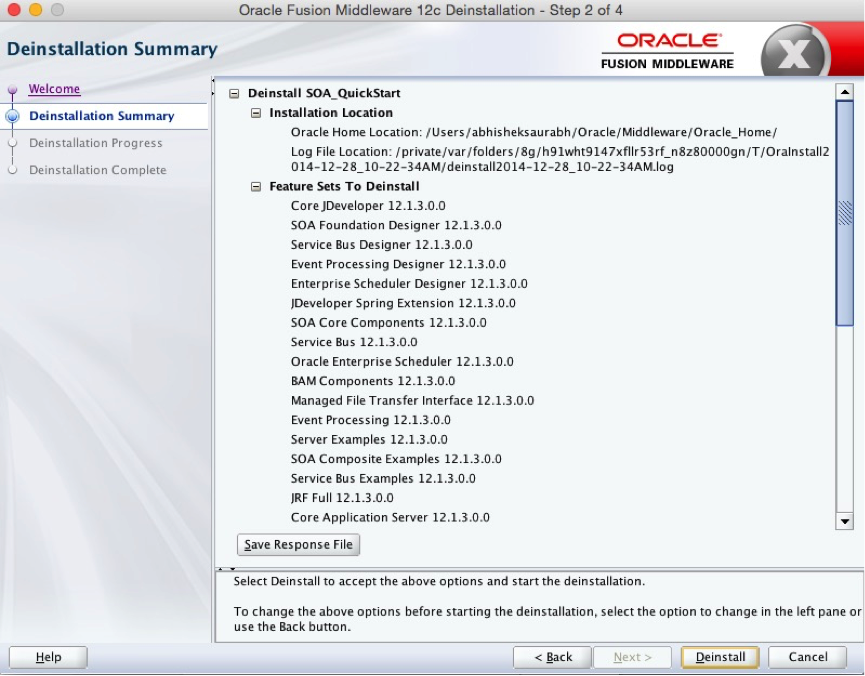865x676 pixels.
Task: Click the disabled Next button
Action: [632, 657]
